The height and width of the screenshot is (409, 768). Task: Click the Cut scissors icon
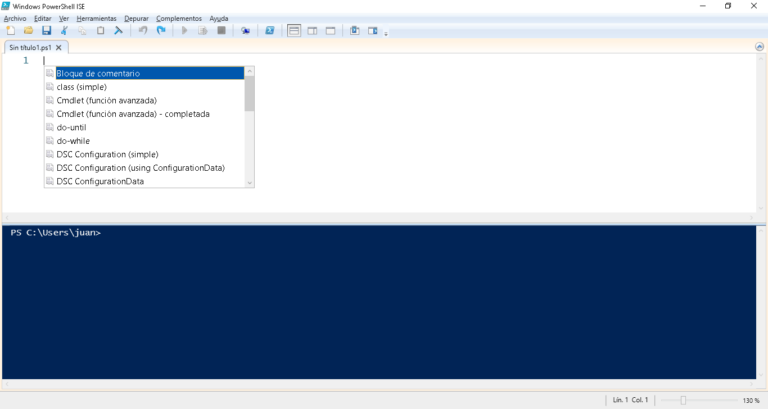(x=64, y=31)
